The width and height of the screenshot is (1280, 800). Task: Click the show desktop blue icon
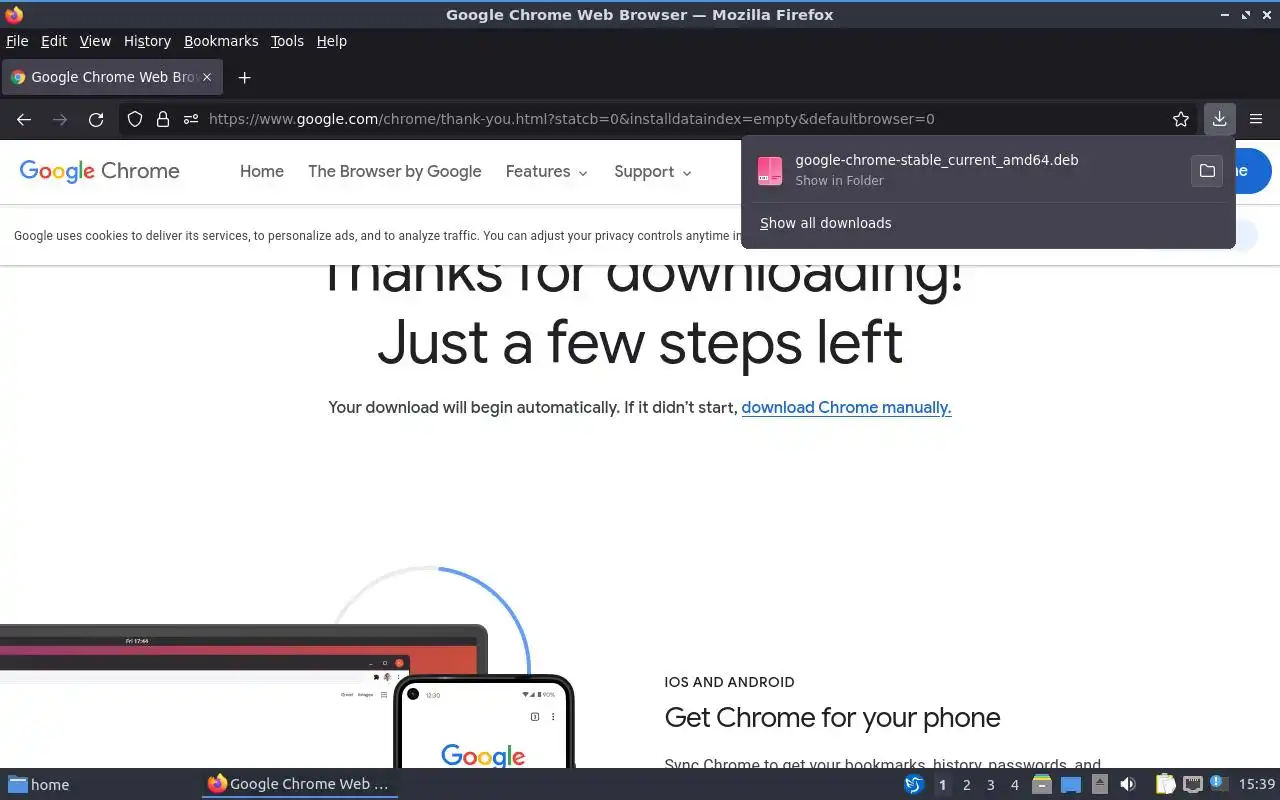coord(1071,785)
